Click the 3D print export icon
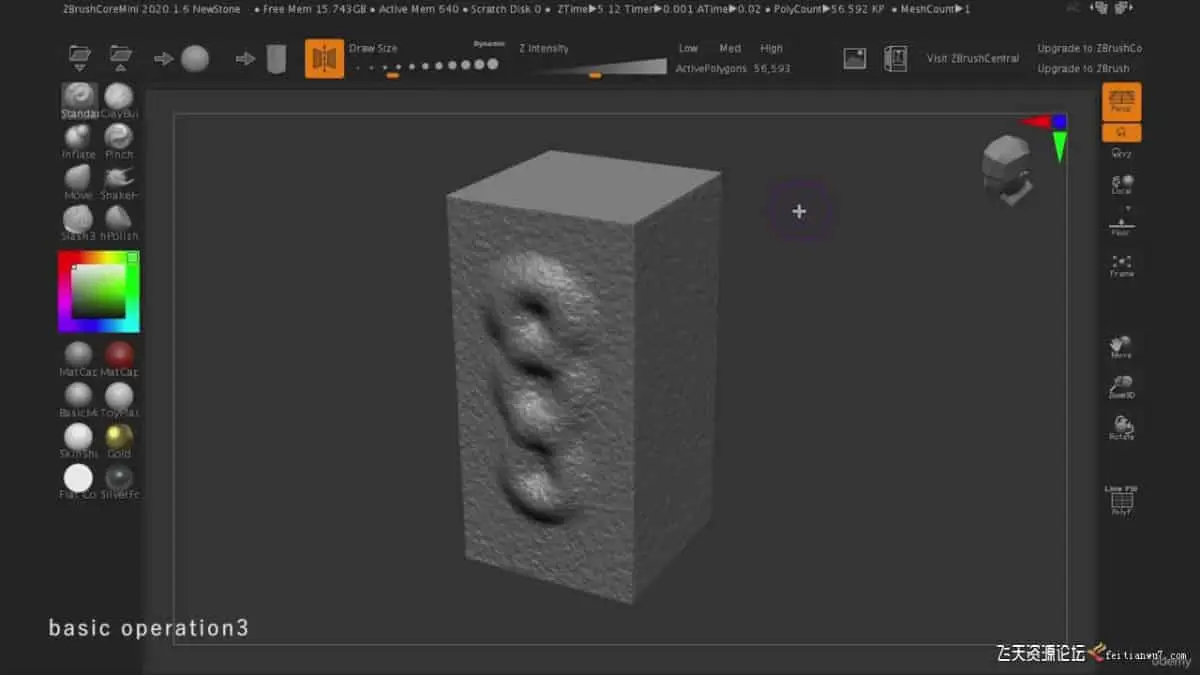Viewport: 1200px width, 675px height. coord(895,58)
